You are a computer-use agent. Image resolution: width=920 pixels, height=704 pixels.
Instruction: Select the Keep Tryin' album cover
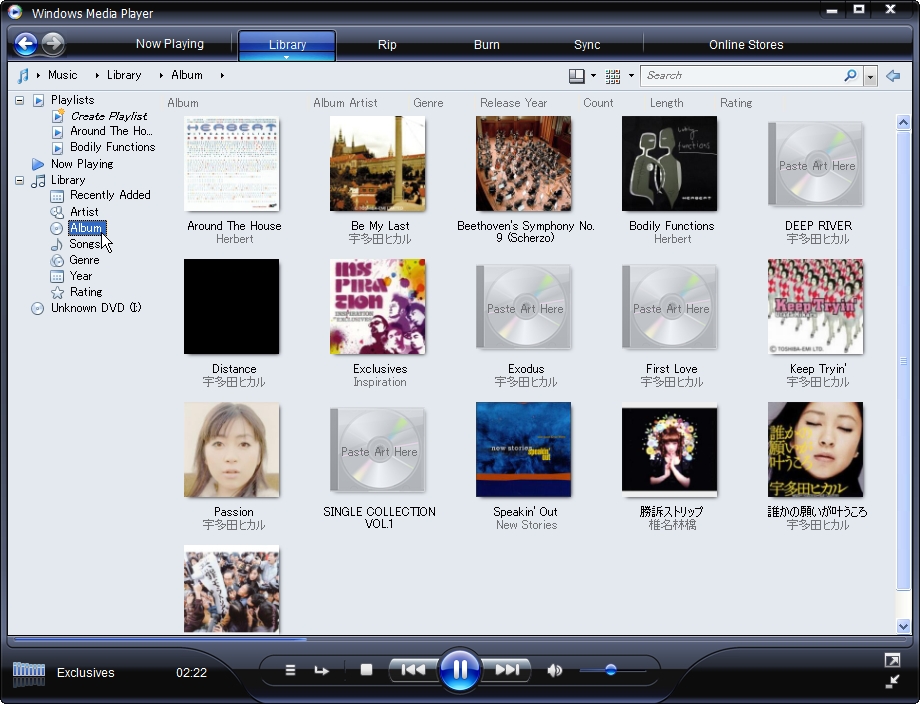(x=816, y=307)
